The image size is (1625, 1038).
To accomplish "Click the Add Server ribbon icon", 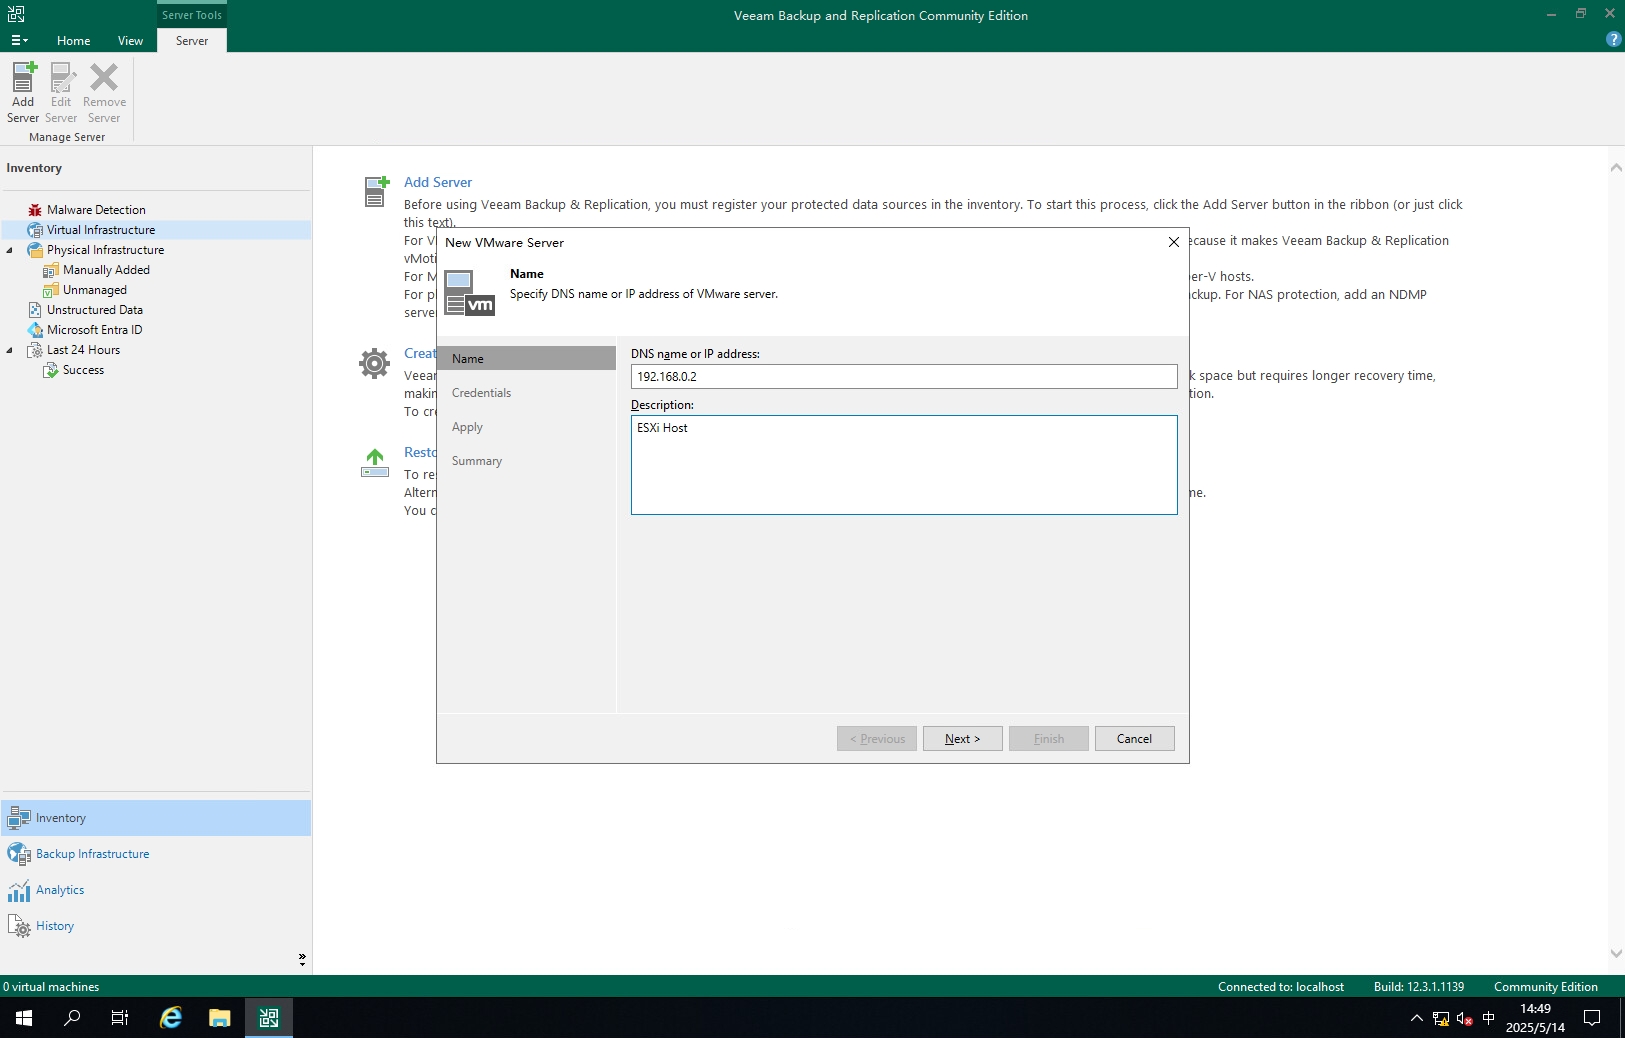I will coord(23,91).
